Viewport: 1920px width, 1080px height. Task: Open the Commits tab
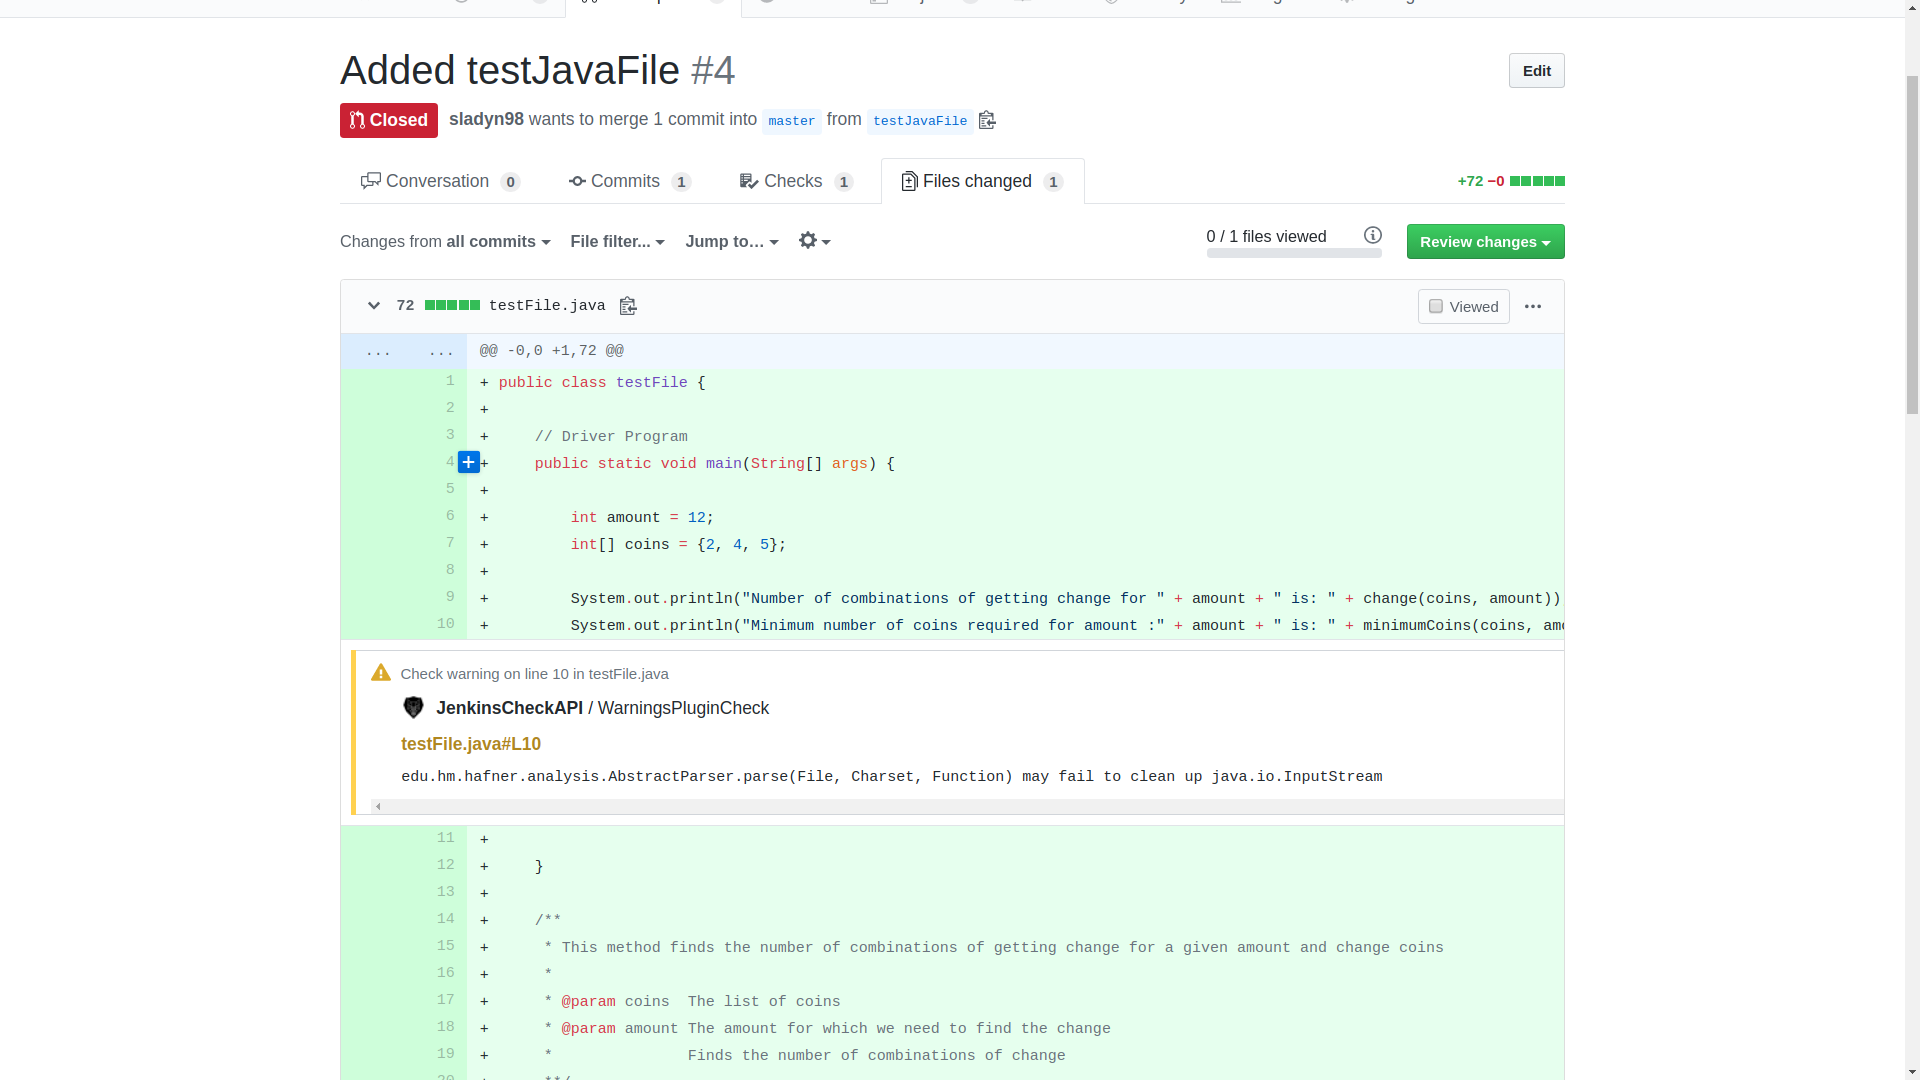click(630, 181)
